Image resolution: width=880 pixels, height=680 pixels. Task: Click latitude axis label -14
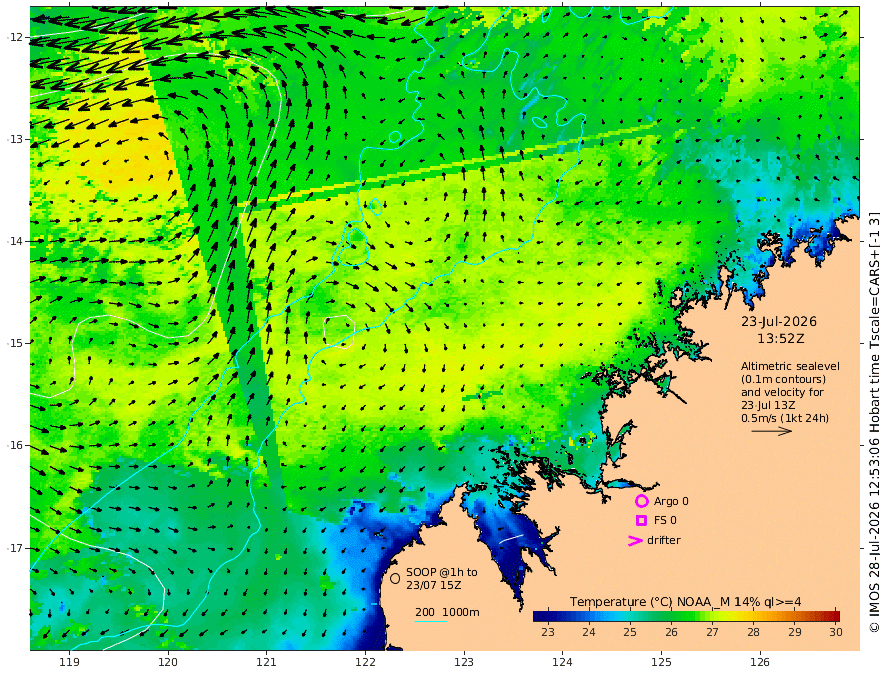[16, 242]
